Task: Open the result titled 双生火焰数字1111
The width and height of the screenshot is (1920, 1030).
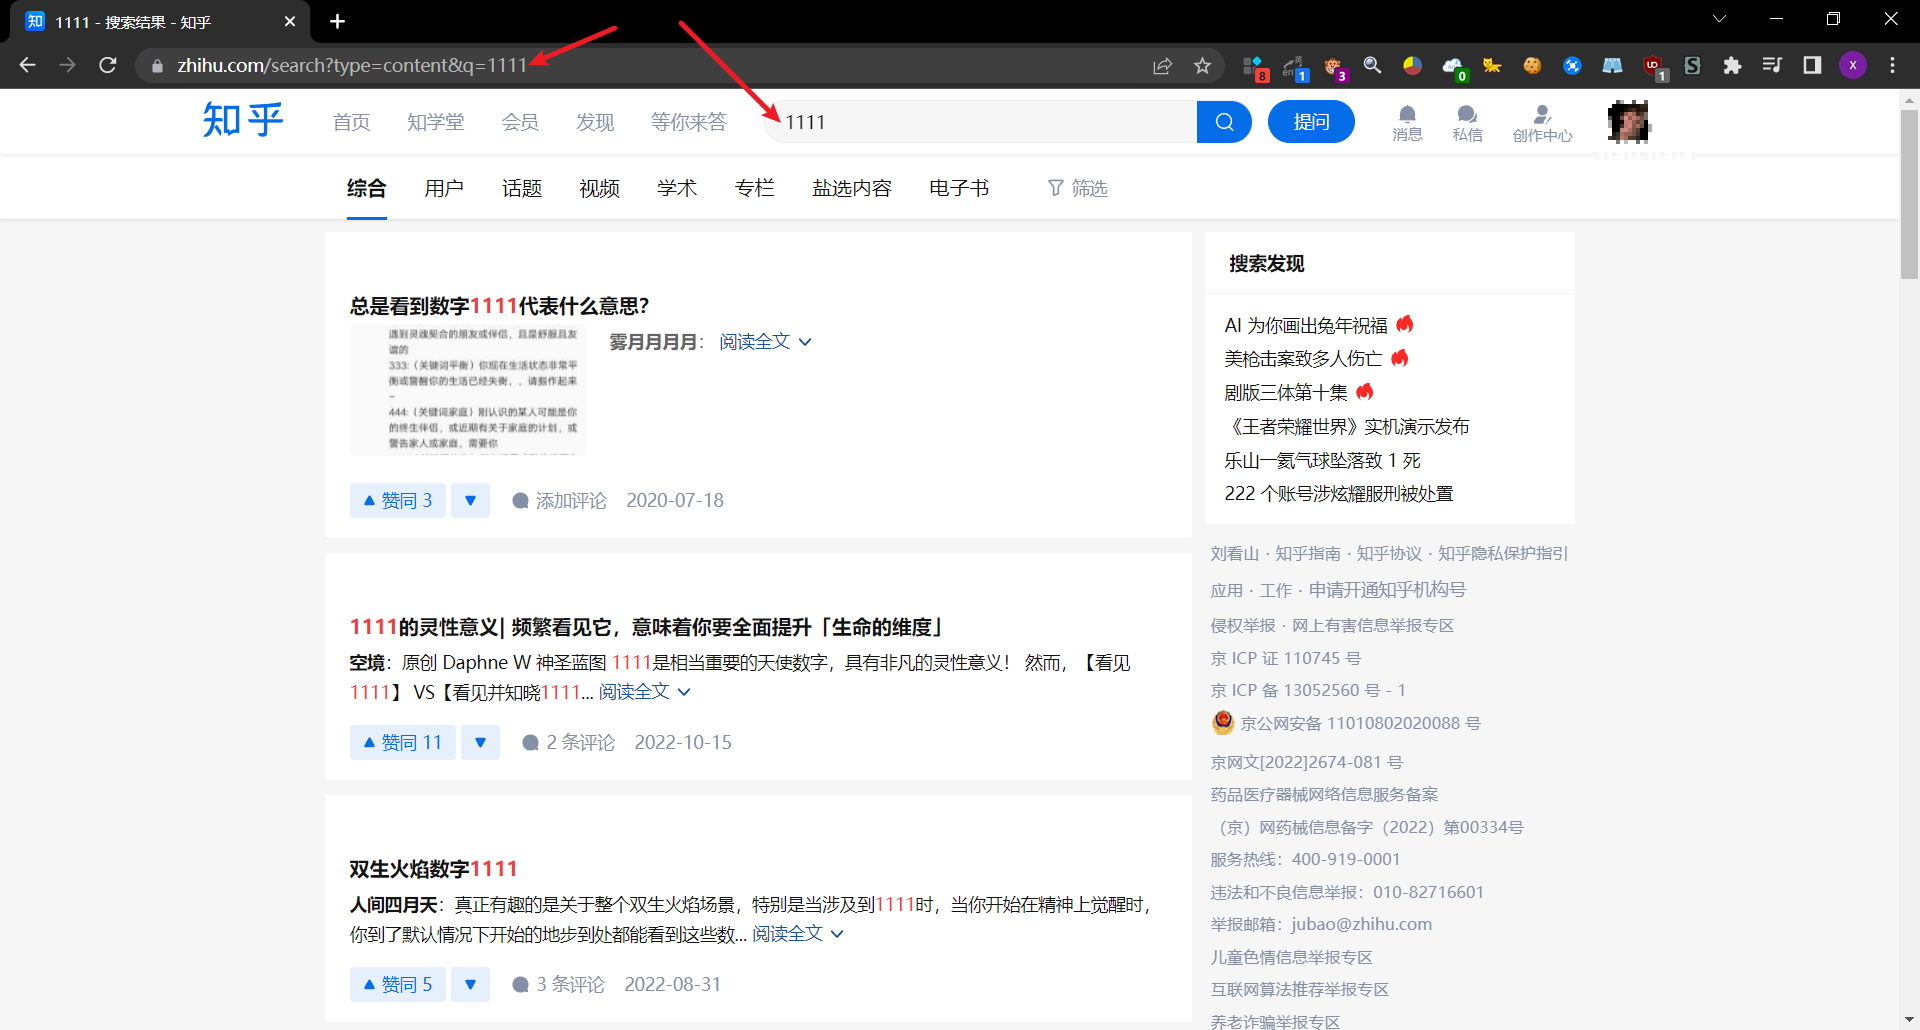Action: (433, 869)
